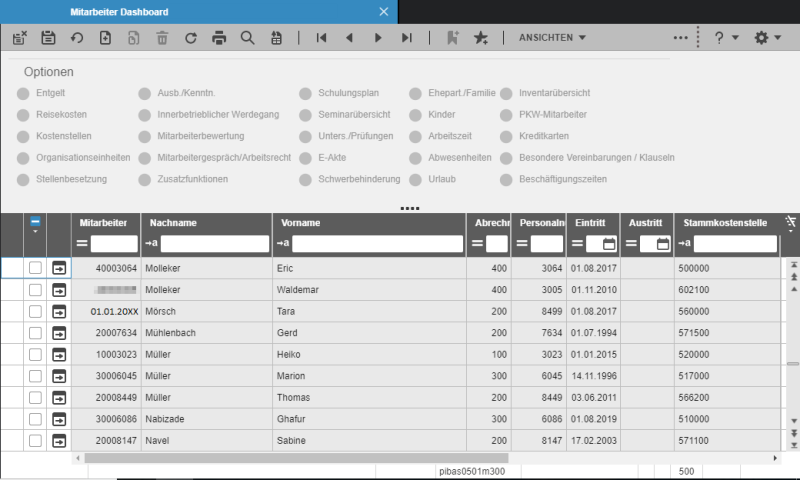Image resolution: width=800 pixels, height=480 pixels.
Task: Click the add favorite star icon
Action: pos(481,38)
